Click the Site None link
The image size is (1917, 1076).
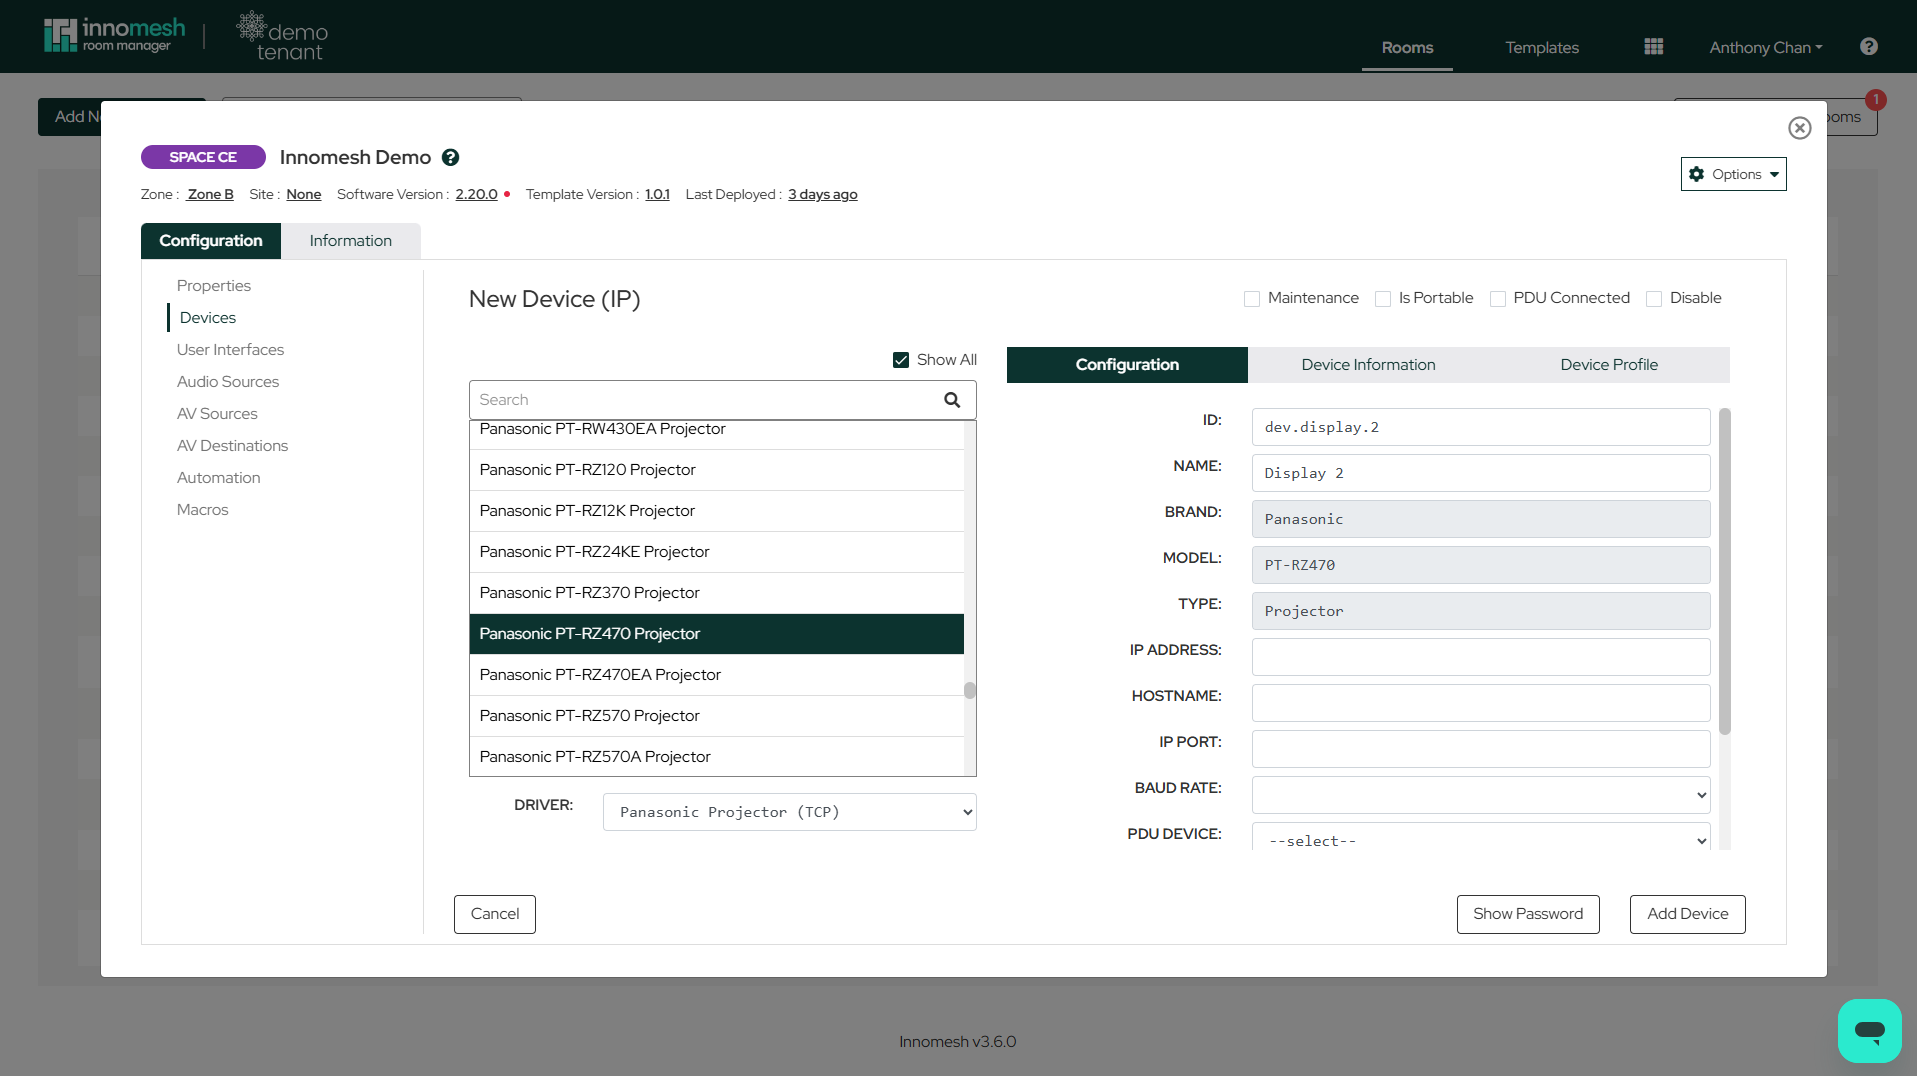click(x=304, y=194)
